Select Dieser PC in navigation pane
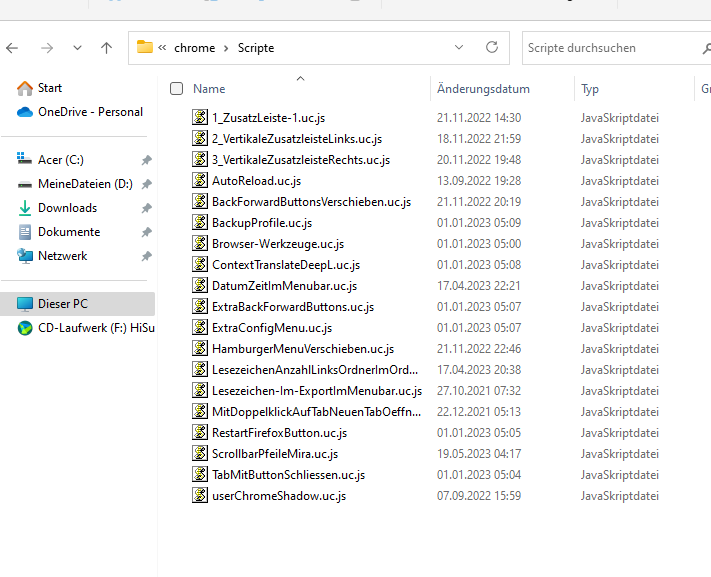 pos(78,304)
